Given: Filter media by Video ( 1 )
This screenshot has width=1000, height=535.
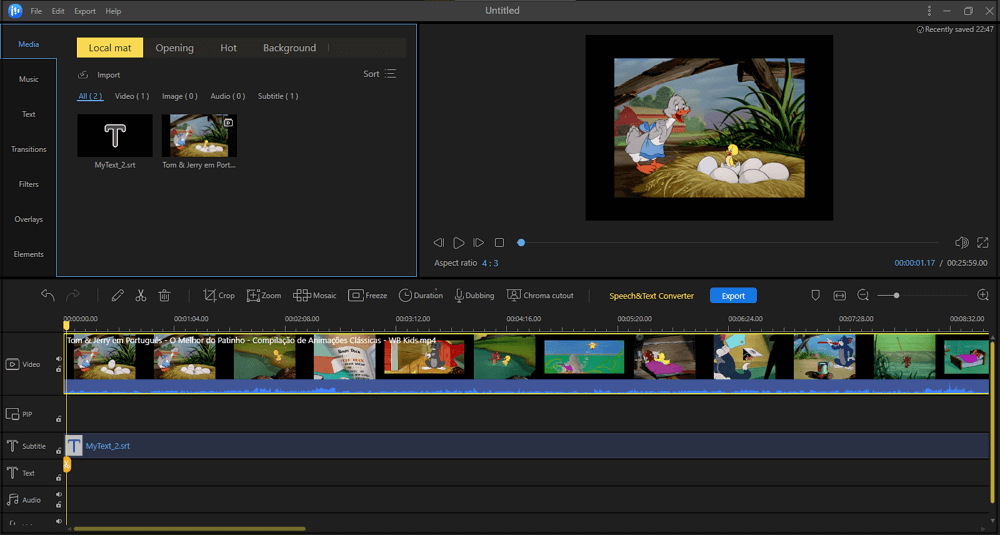Looking at the screenshot, I should point(132,96).
